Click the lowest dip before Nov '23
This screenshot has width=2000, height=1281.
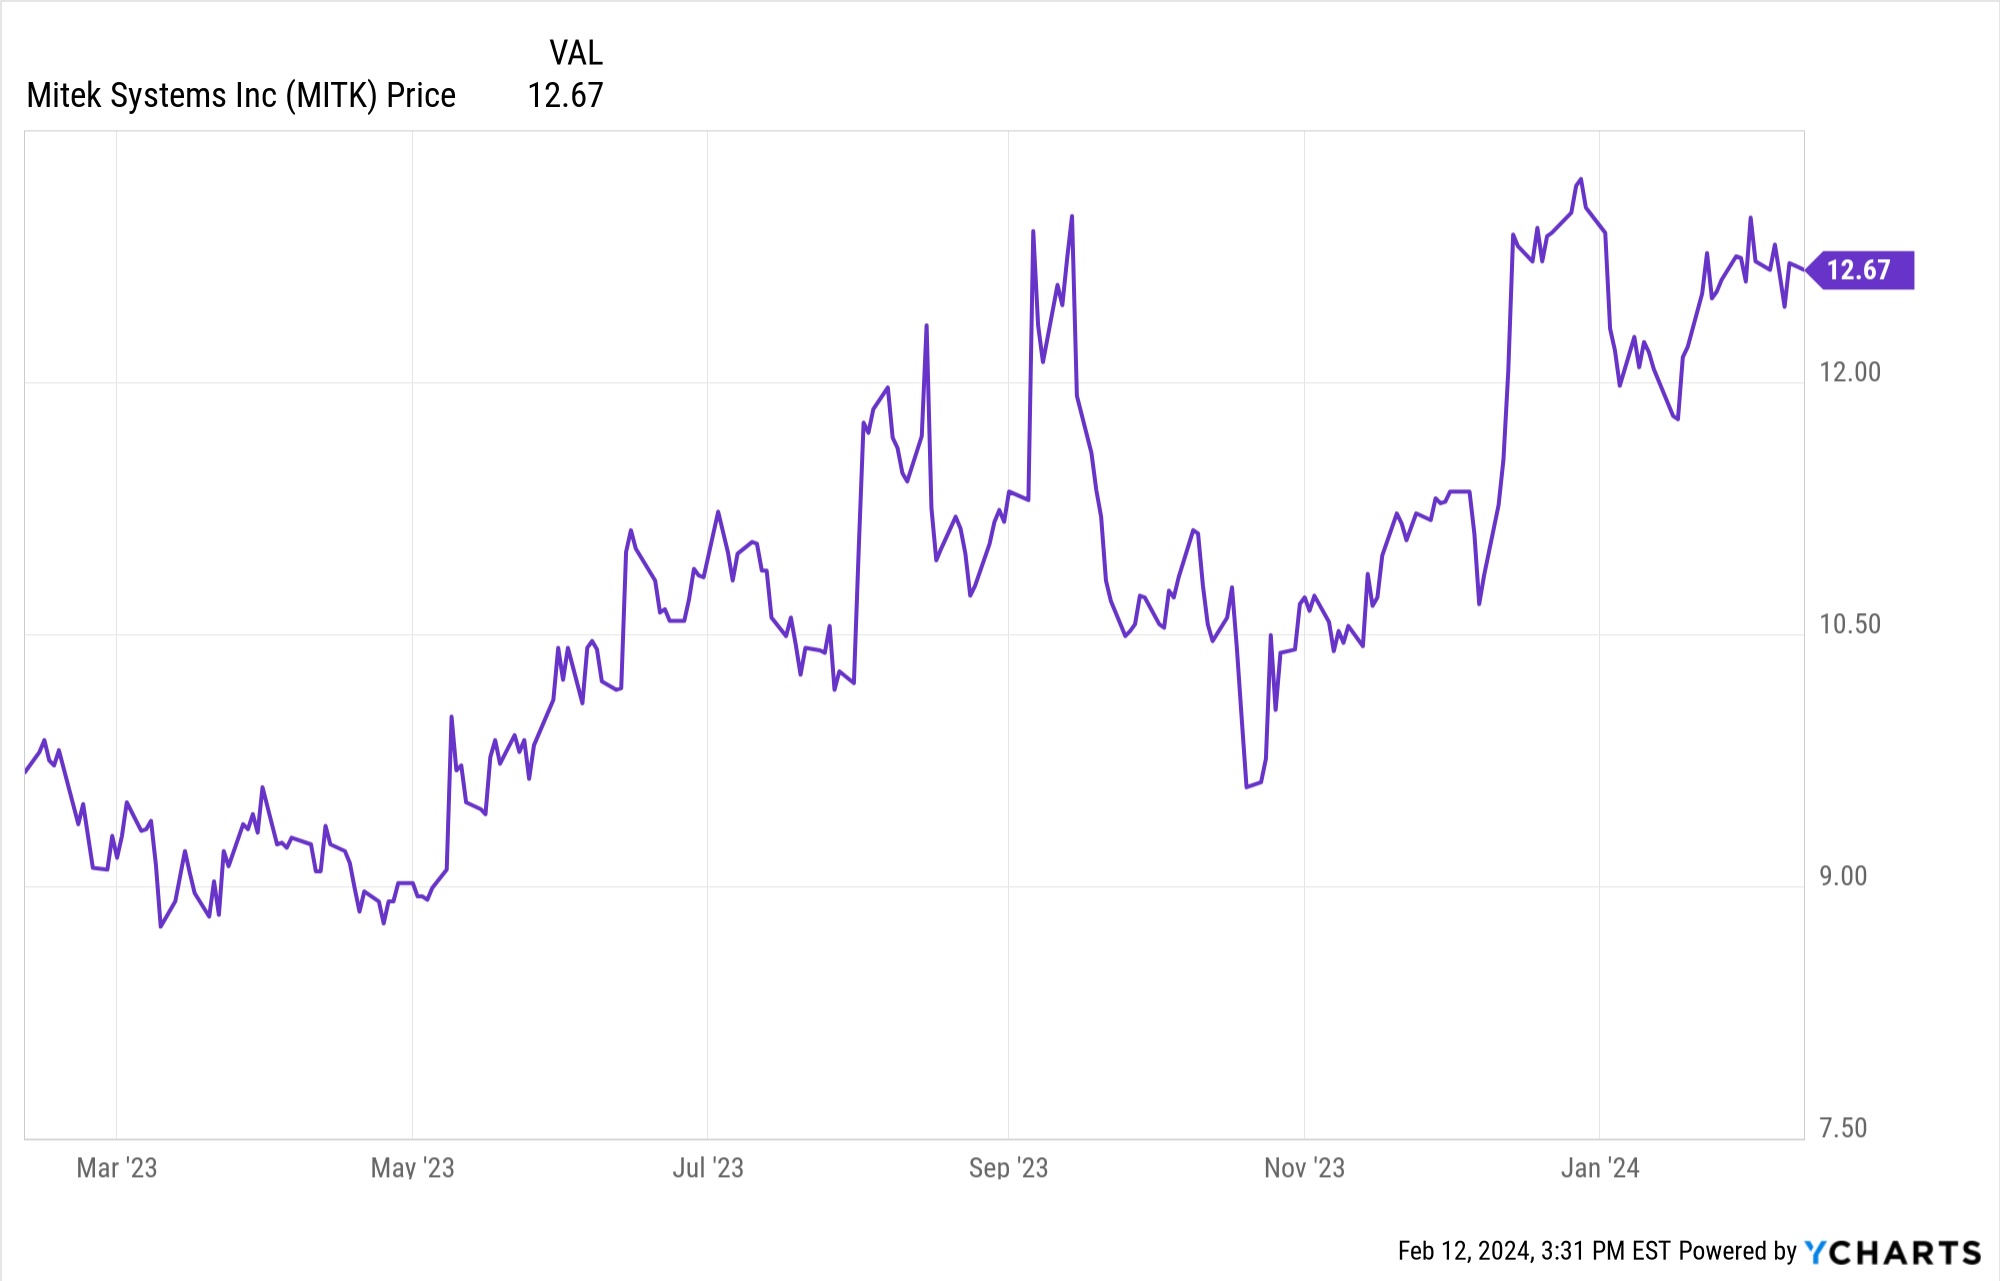[1247, 787]
